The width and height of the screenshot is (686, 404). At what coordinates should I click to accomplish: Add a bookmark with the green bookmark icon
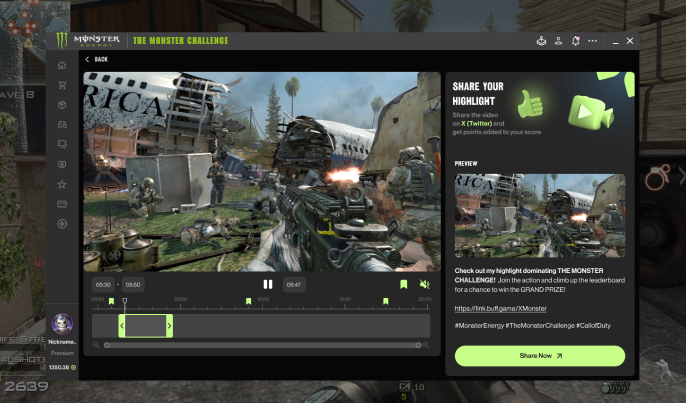pos(404,284)
